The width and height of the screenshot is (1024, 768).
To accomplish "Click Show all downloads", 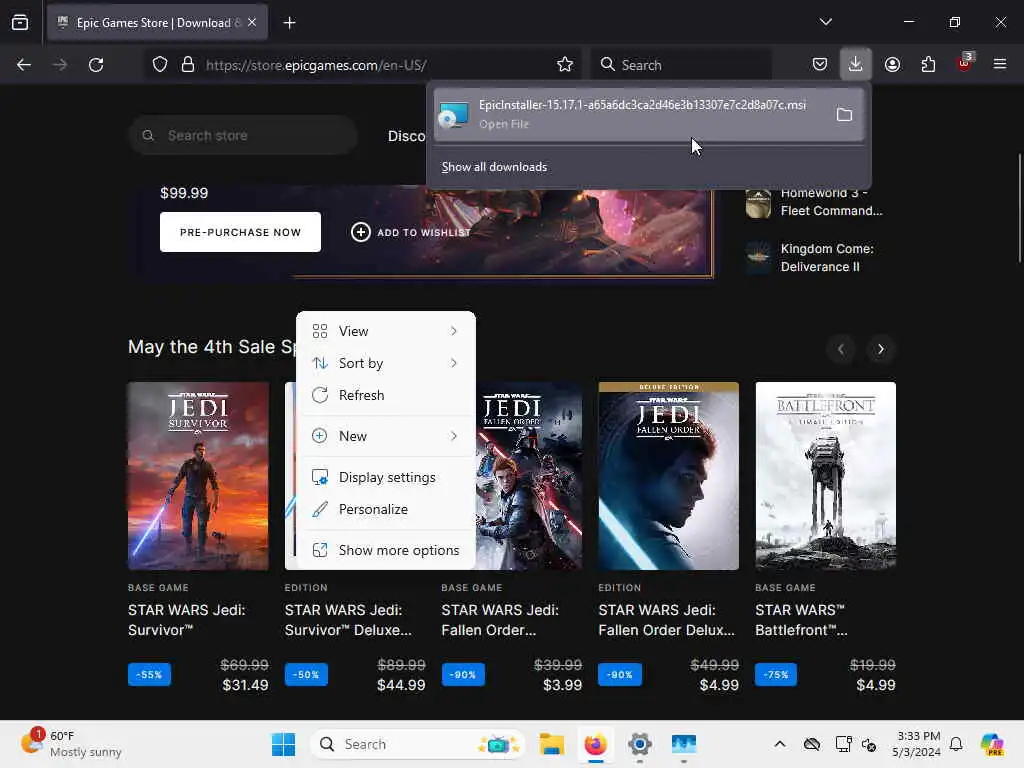I will click(494, 167).
